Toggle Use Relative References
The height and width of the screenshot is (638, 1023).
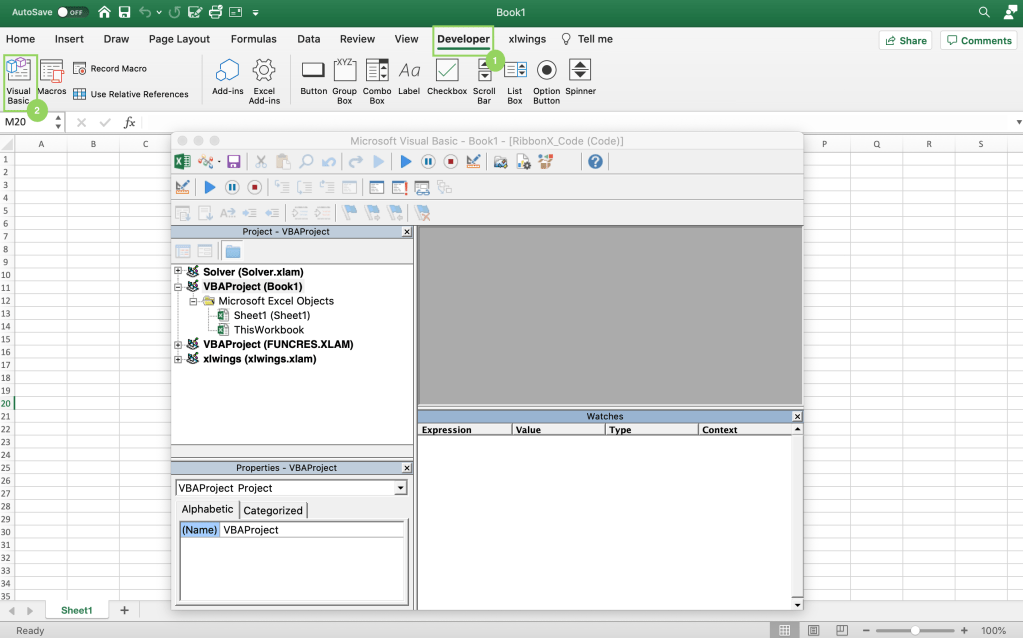coord(130,94)
